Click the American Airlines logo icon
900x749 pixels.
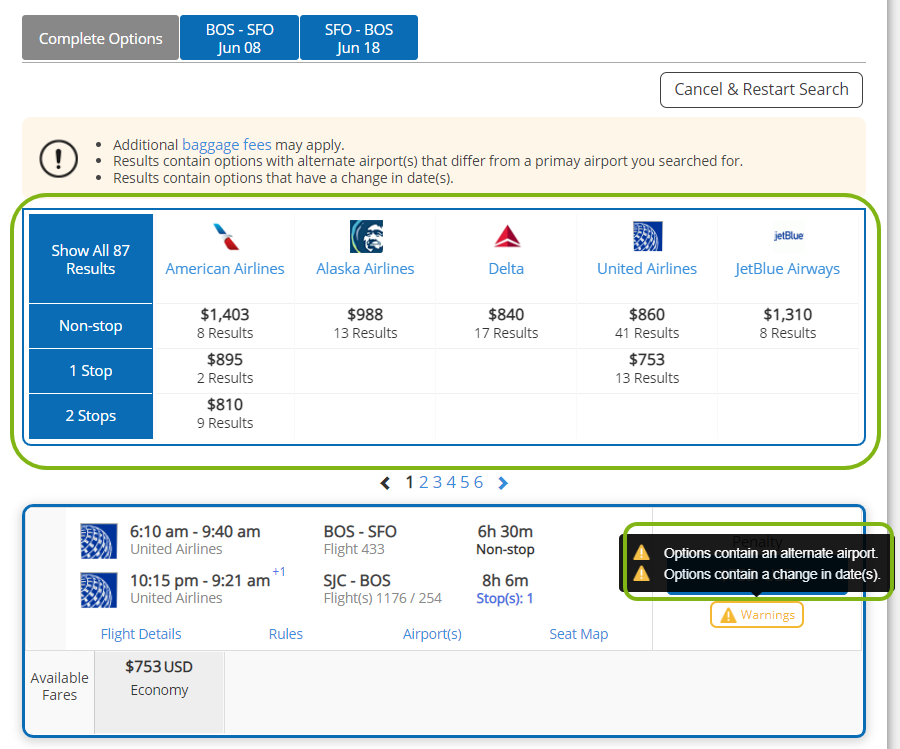226,236
